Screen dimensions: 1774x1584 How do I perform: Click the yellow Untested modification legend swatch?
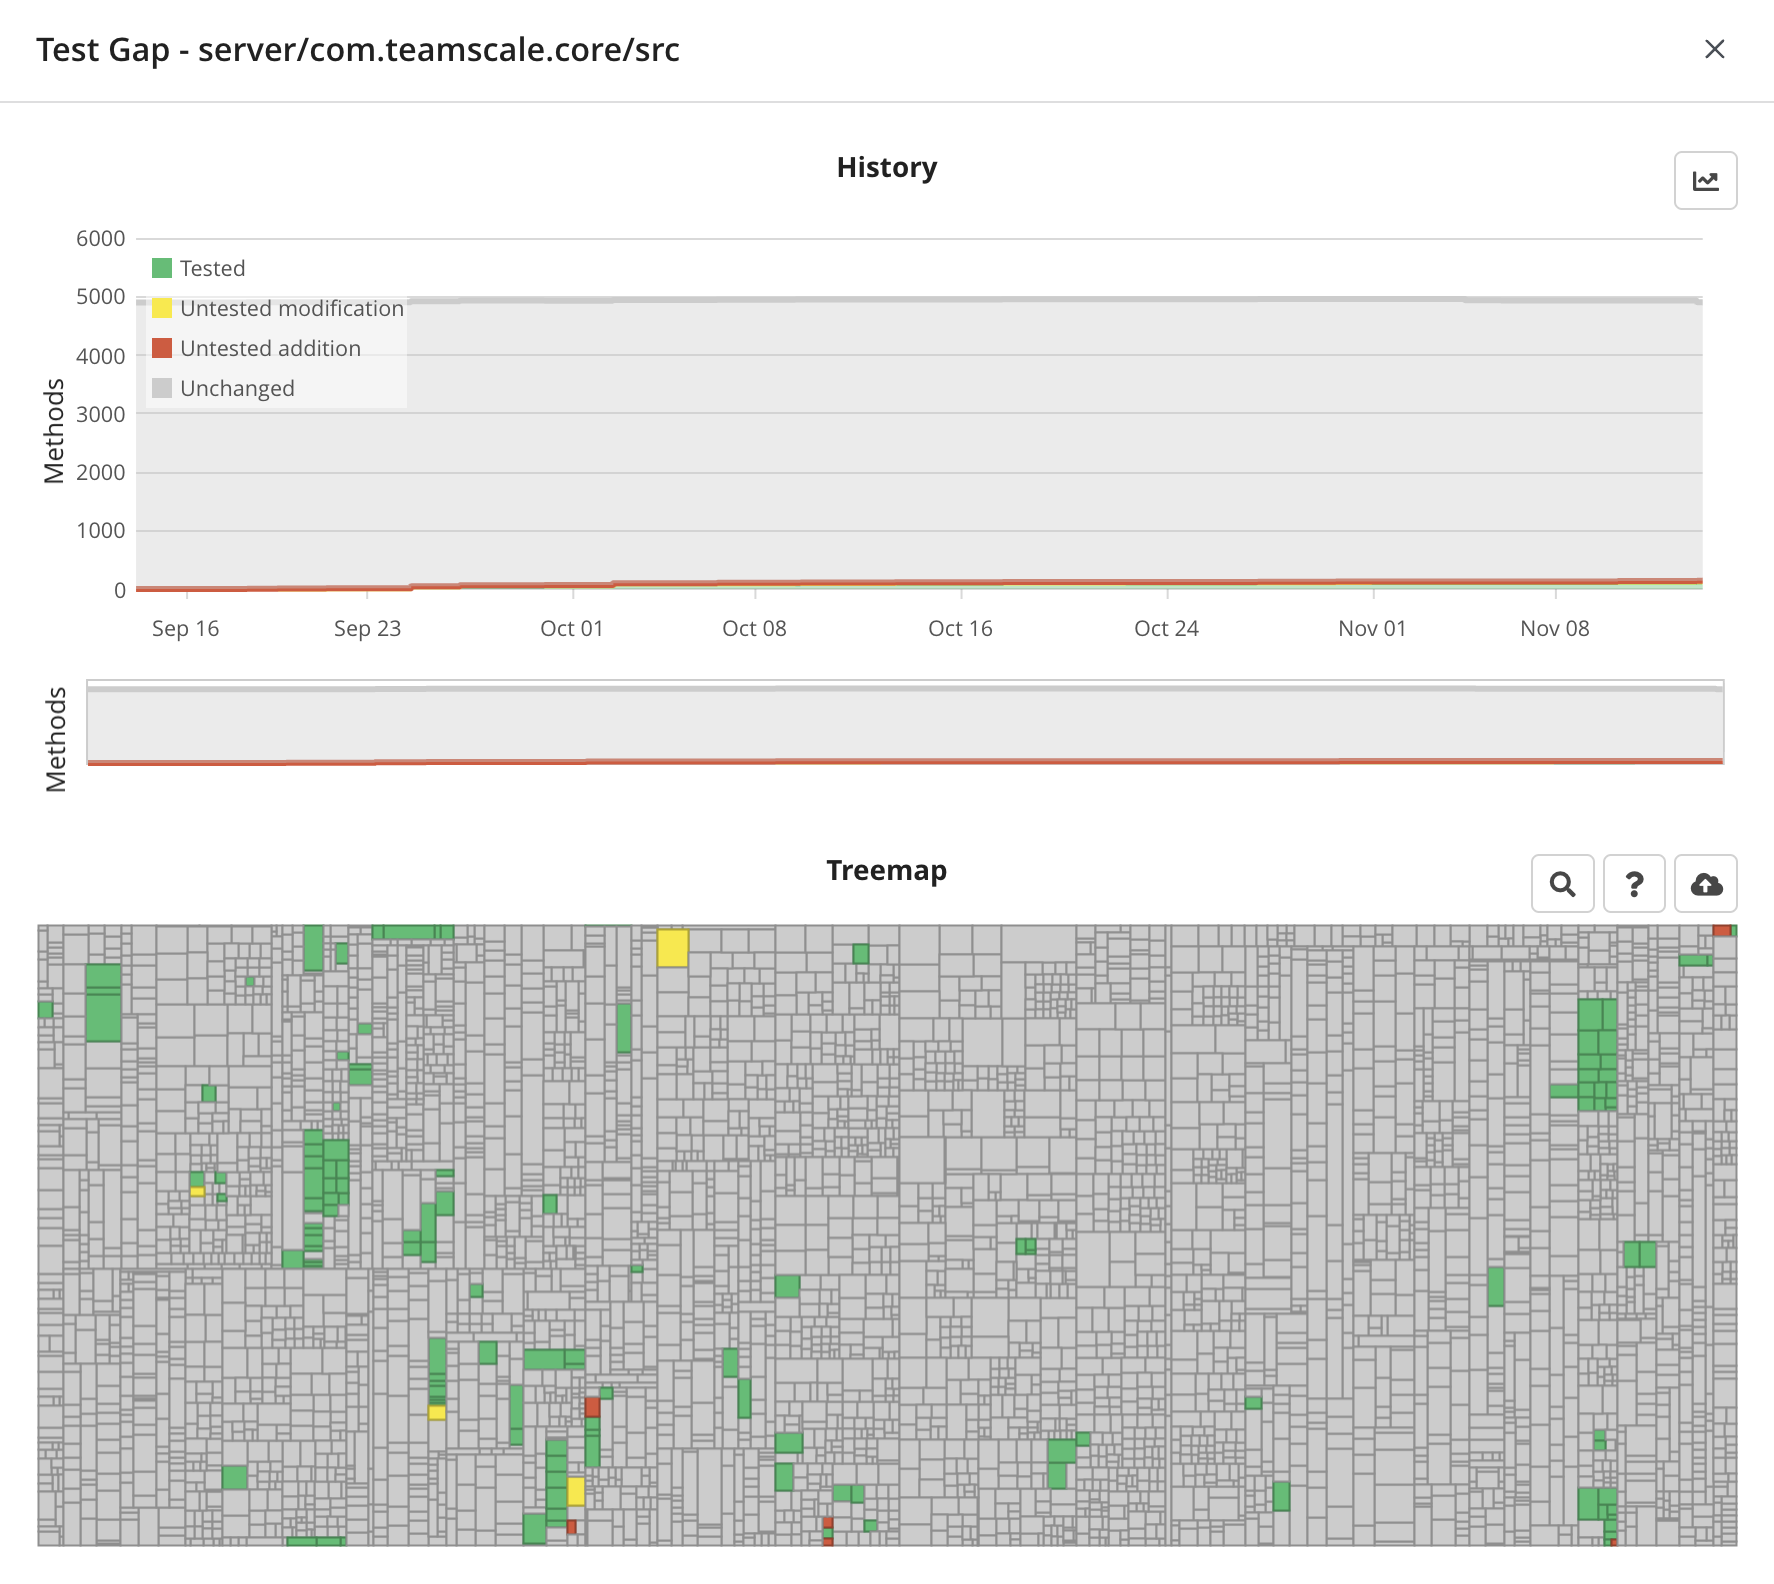point(161,307)
